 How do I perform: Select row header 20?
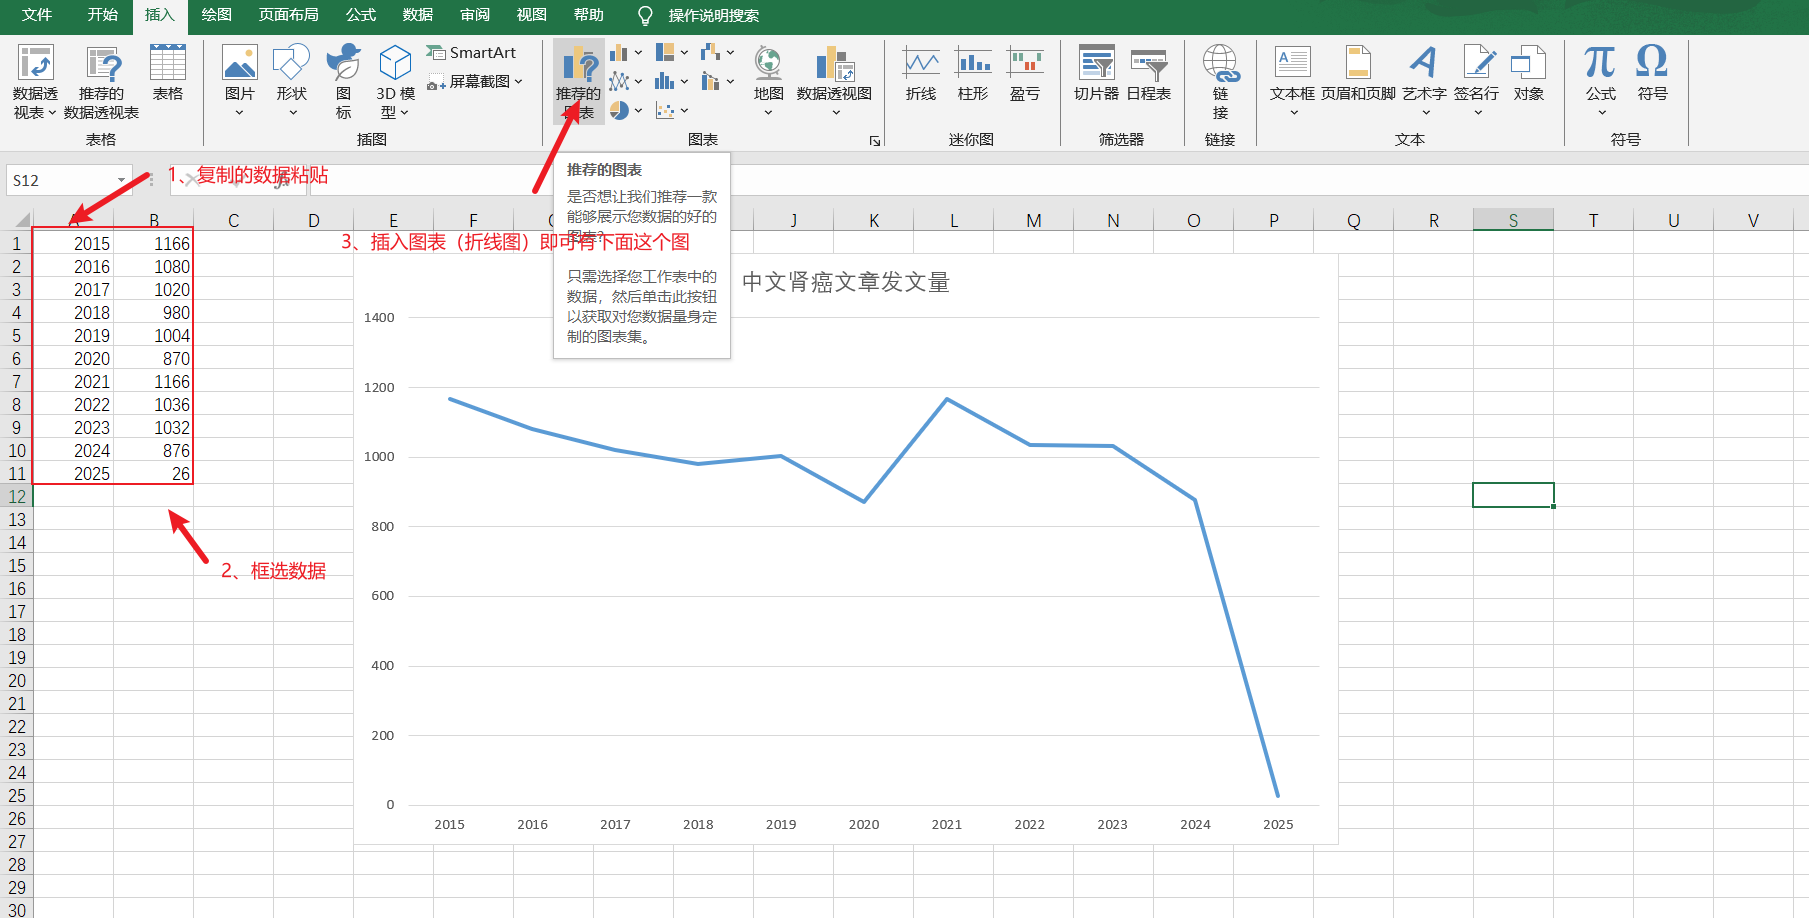17,680
